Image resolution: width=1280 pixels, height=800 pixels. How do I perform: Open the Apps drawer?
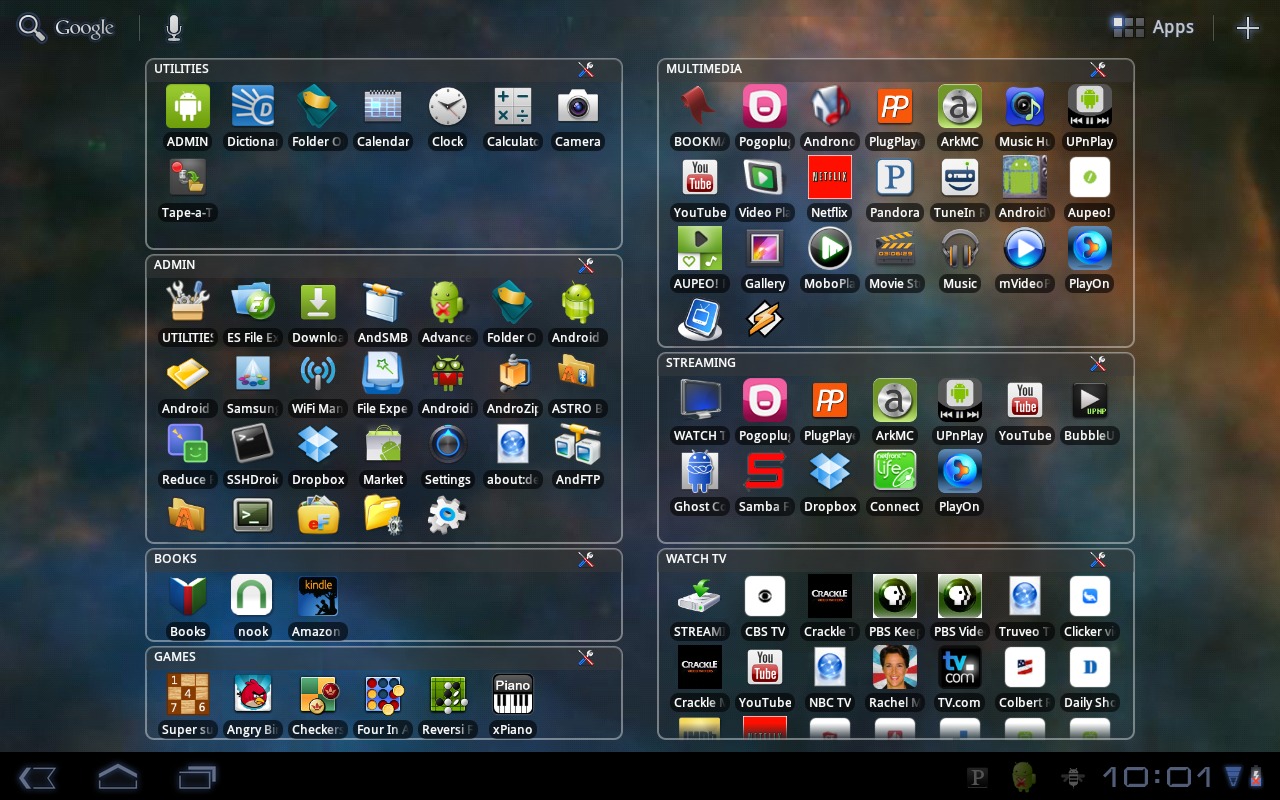1153,27
